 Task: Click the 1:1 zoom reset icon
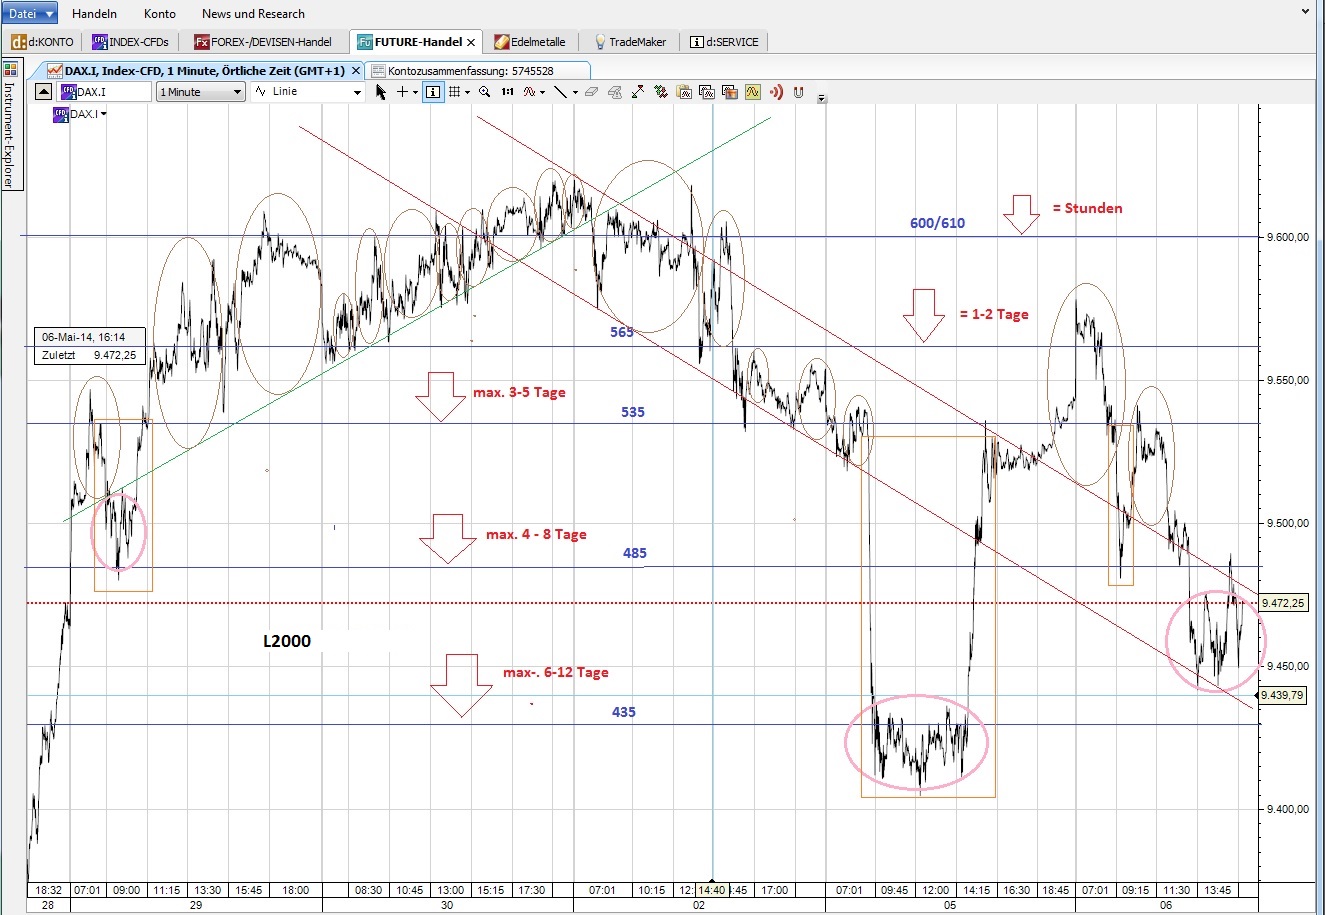(507, 92)
